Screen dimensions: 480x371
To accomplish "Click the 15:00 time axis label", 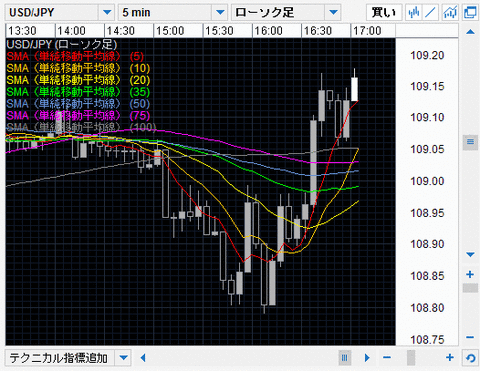I will pos(170,31).
